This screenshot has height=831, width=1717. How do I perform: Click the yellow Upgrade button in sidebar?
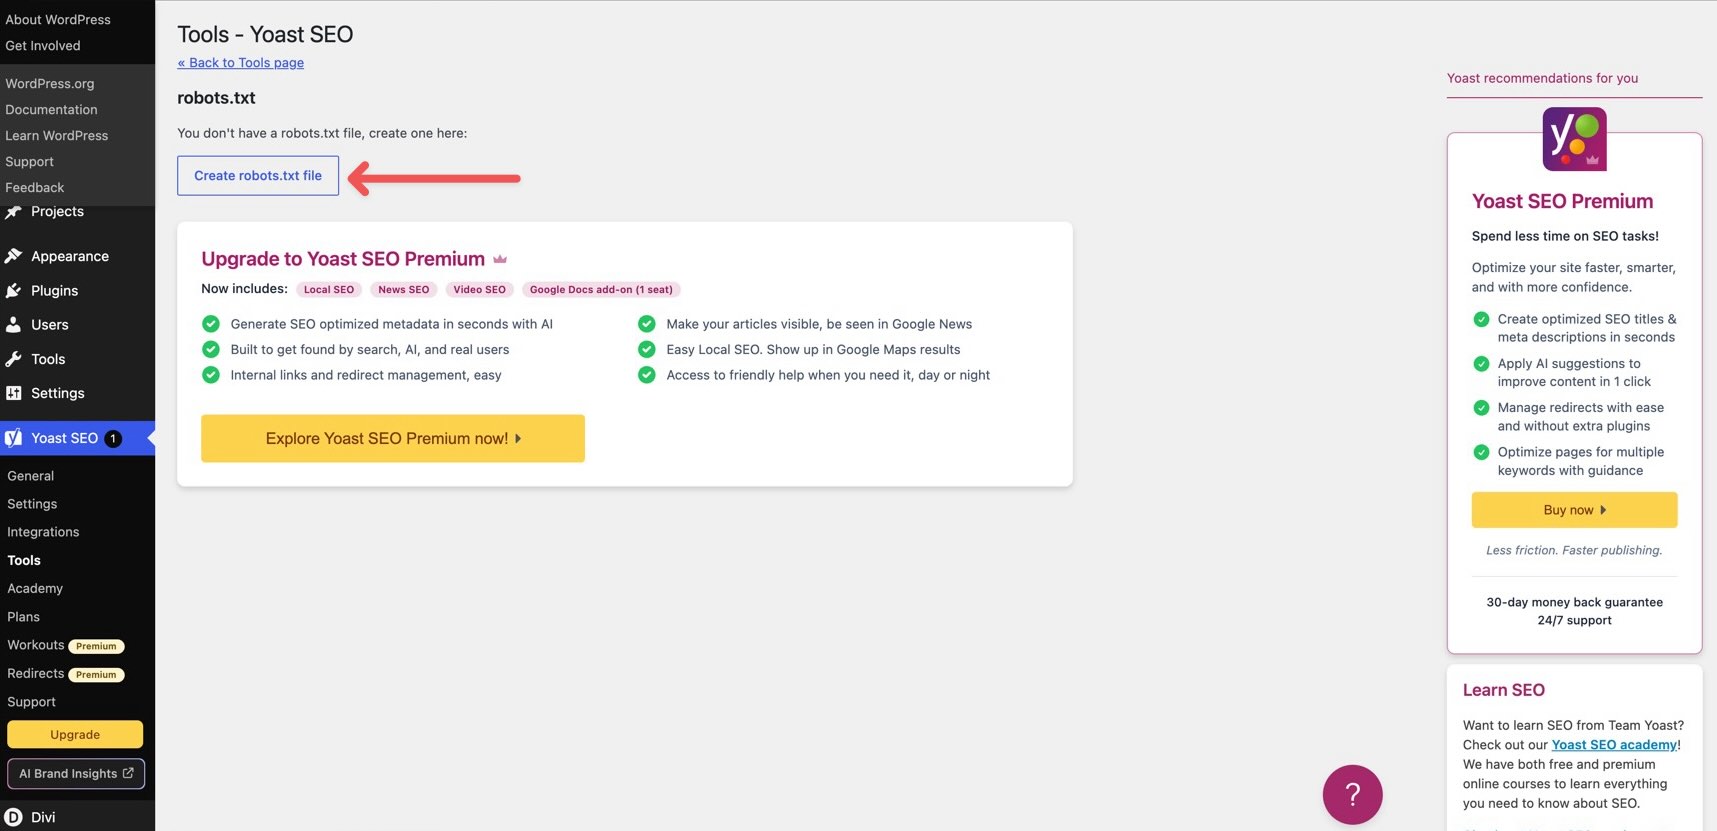tap(75, 734)
